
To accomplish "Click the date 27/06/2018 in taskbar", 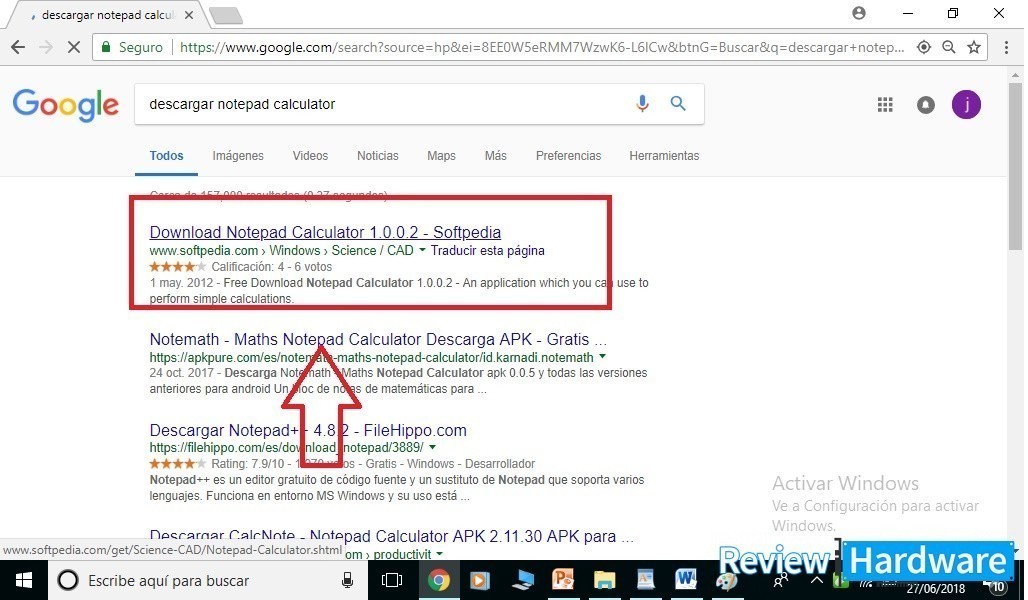I will (x=936, y=589).
